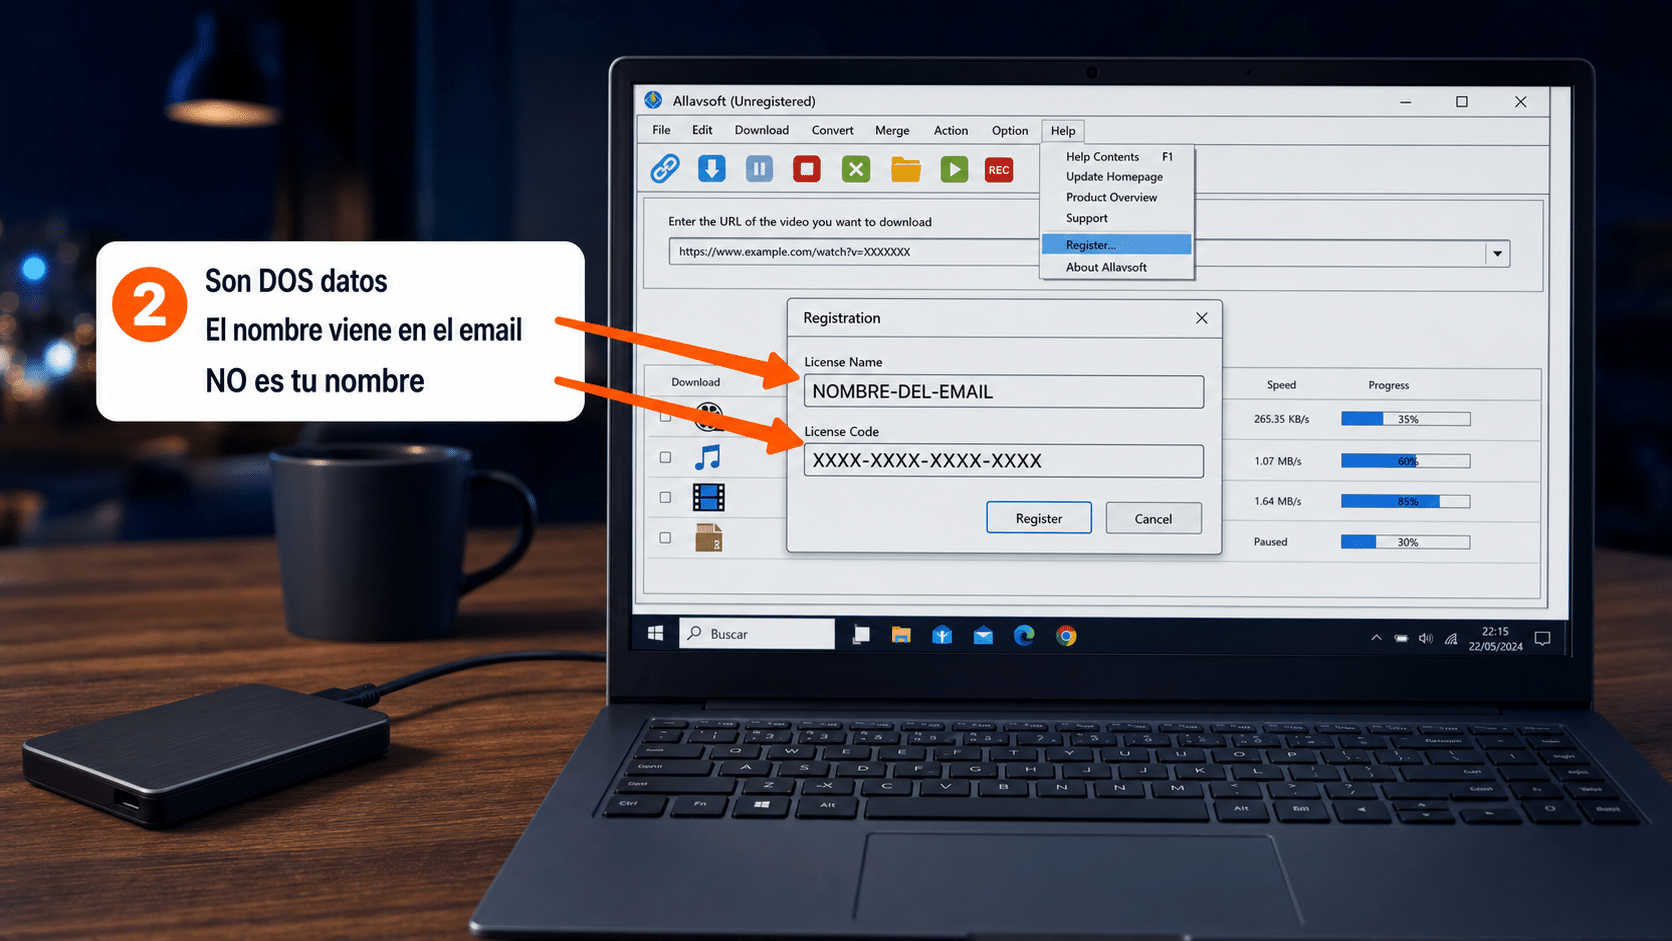Screen dimensions: 1672x941
Task: Launch Microsoft Edge from the taskbar
Action: pyautogui.click(x=1024, y=635)
